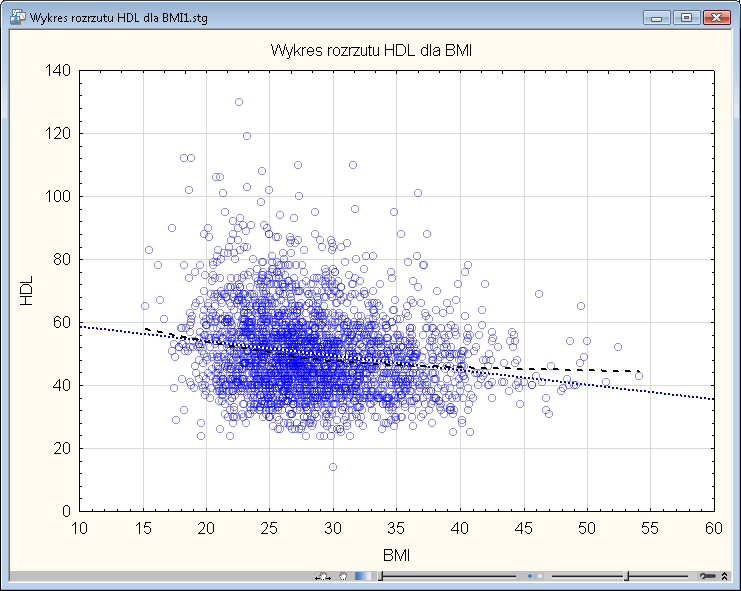Click the right marker-size slider handle
This screenshot has height=591, width=741.
(626, 576)
